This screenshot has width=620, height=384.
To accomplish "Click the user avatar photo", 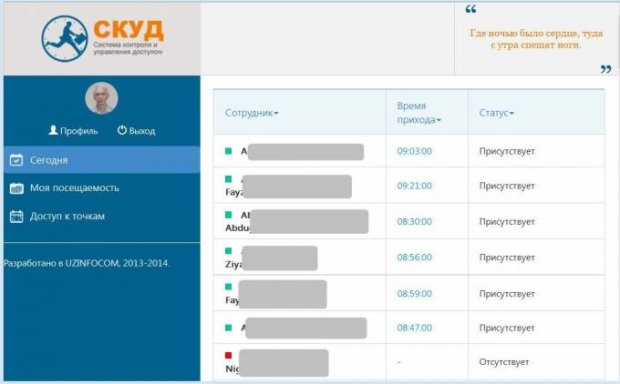I will [102, 98].
